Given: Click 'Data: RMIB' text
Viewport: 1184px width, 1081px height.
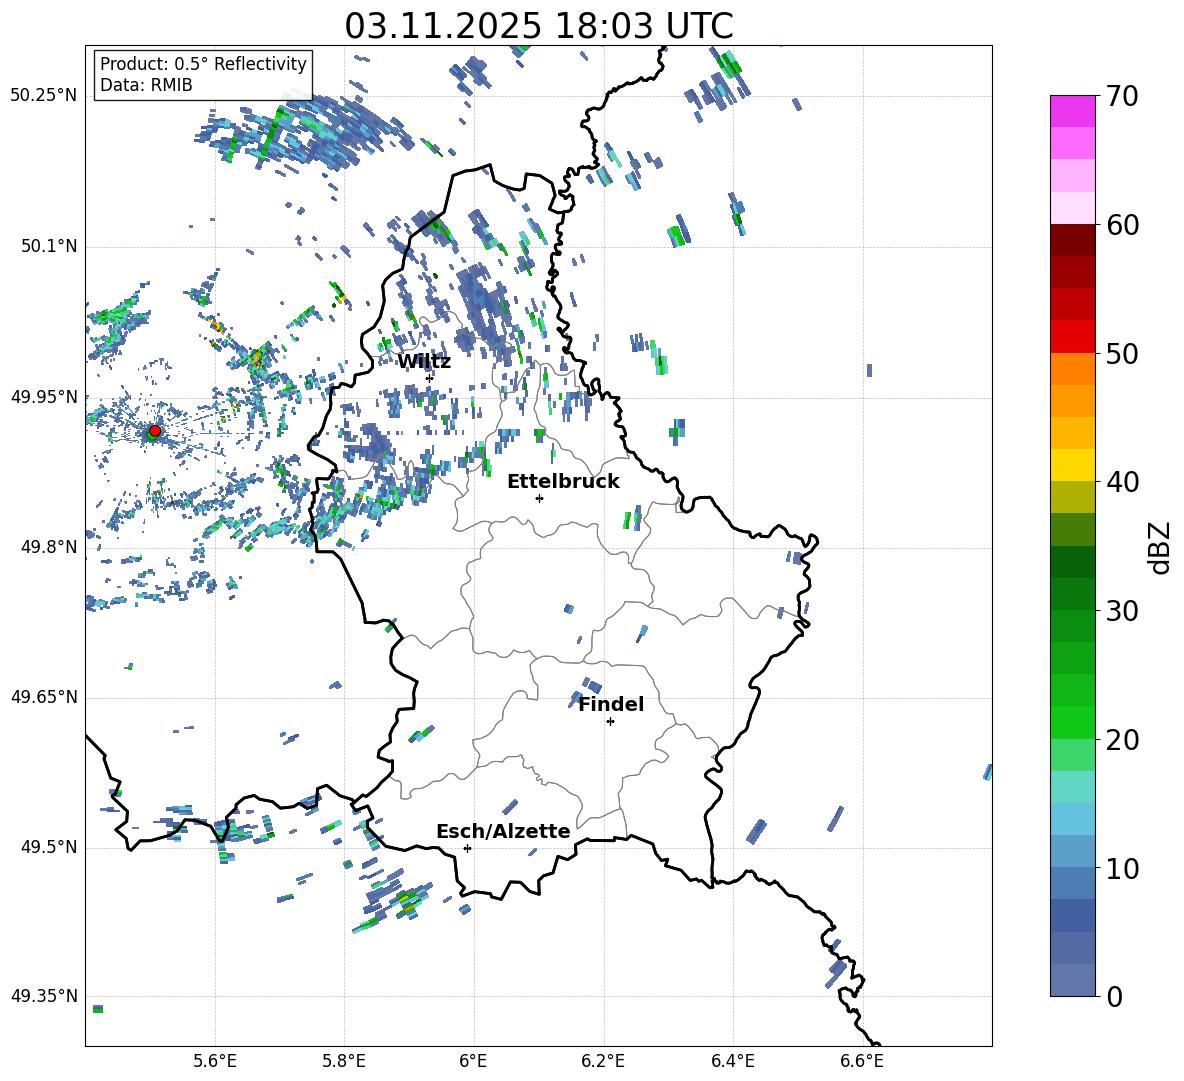Looking at the screenshot, I should click(x=146, y=85).
